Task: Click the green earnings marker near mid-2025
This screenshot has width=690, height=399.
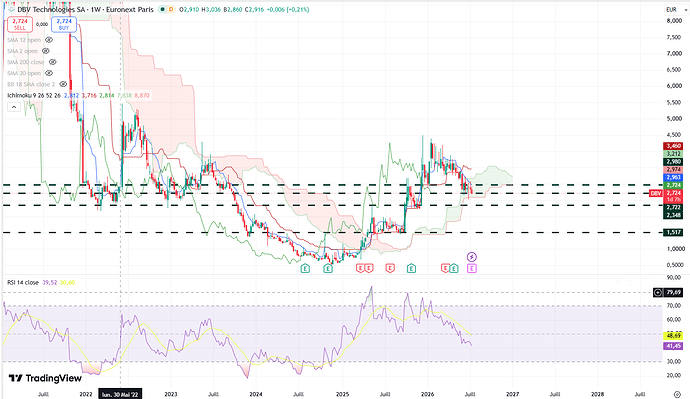Action: [x=411, y=268]
